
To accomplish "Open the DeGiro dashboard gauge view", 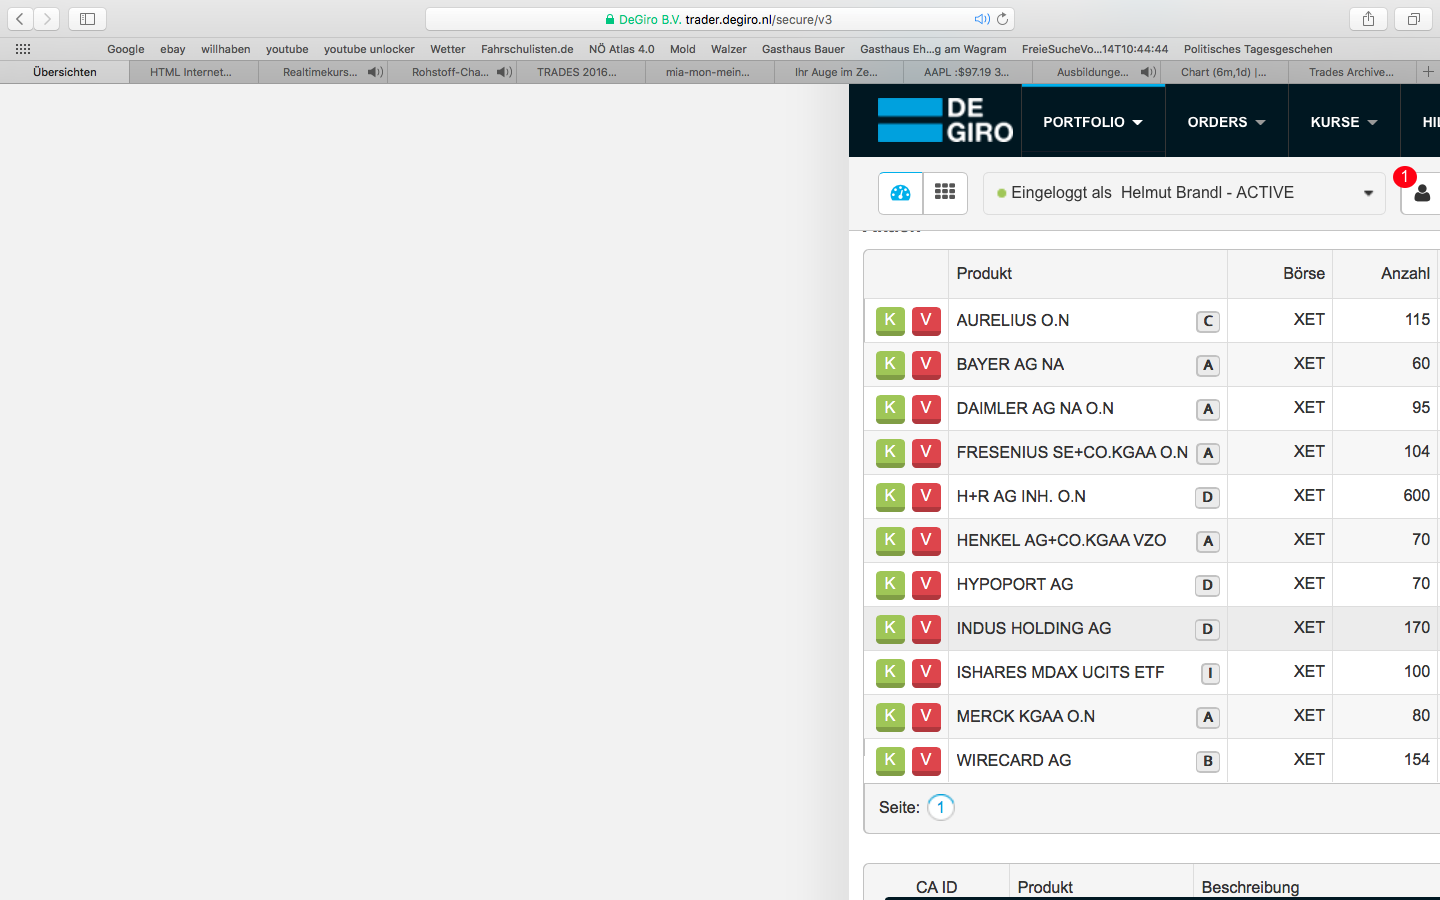I will coord(900,193).
